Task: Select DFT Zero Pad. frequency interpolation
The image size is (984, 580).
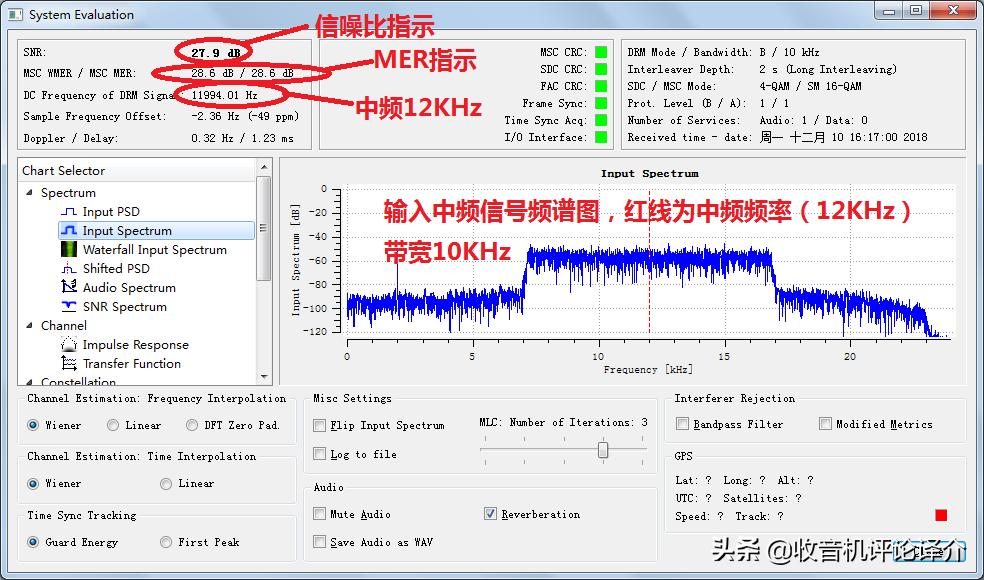Action: pos(192,424)
